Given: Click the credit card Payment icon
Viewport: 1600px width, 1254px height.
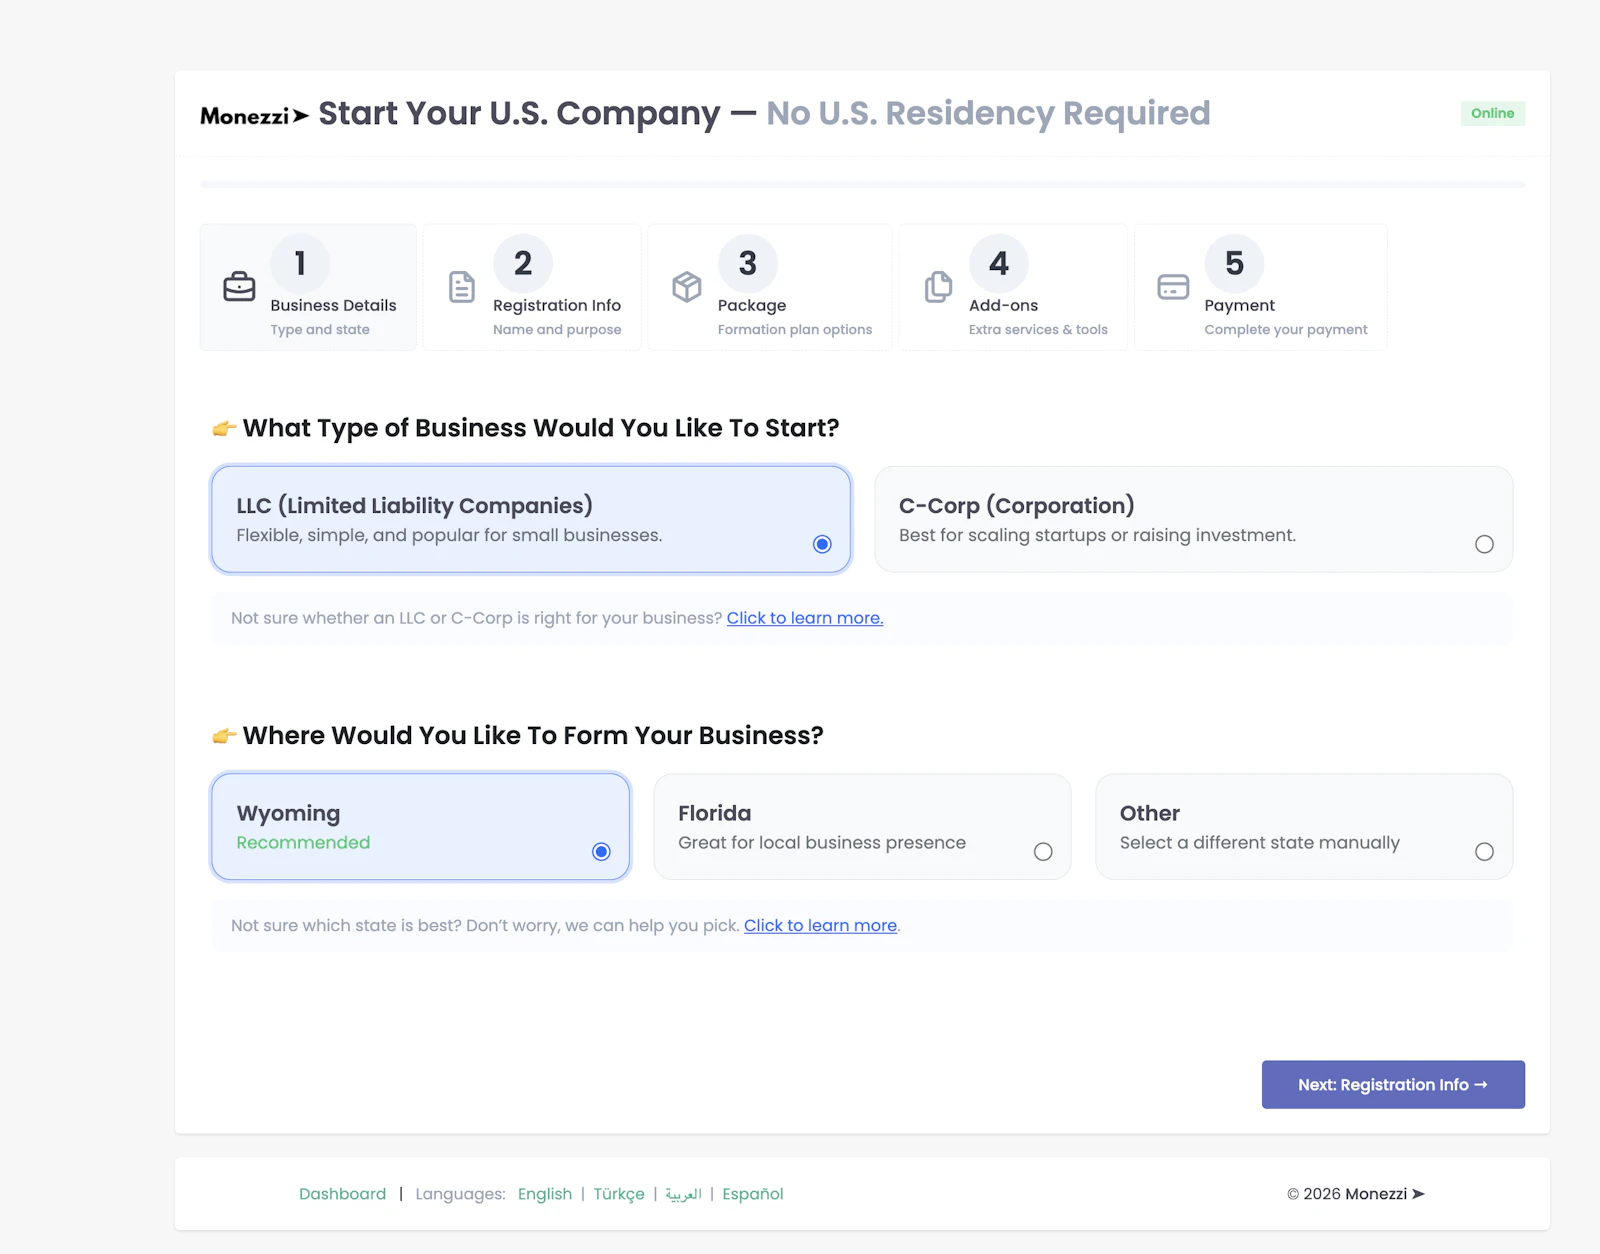Looking at the screenshot, I should click(x=1173, y=287).
